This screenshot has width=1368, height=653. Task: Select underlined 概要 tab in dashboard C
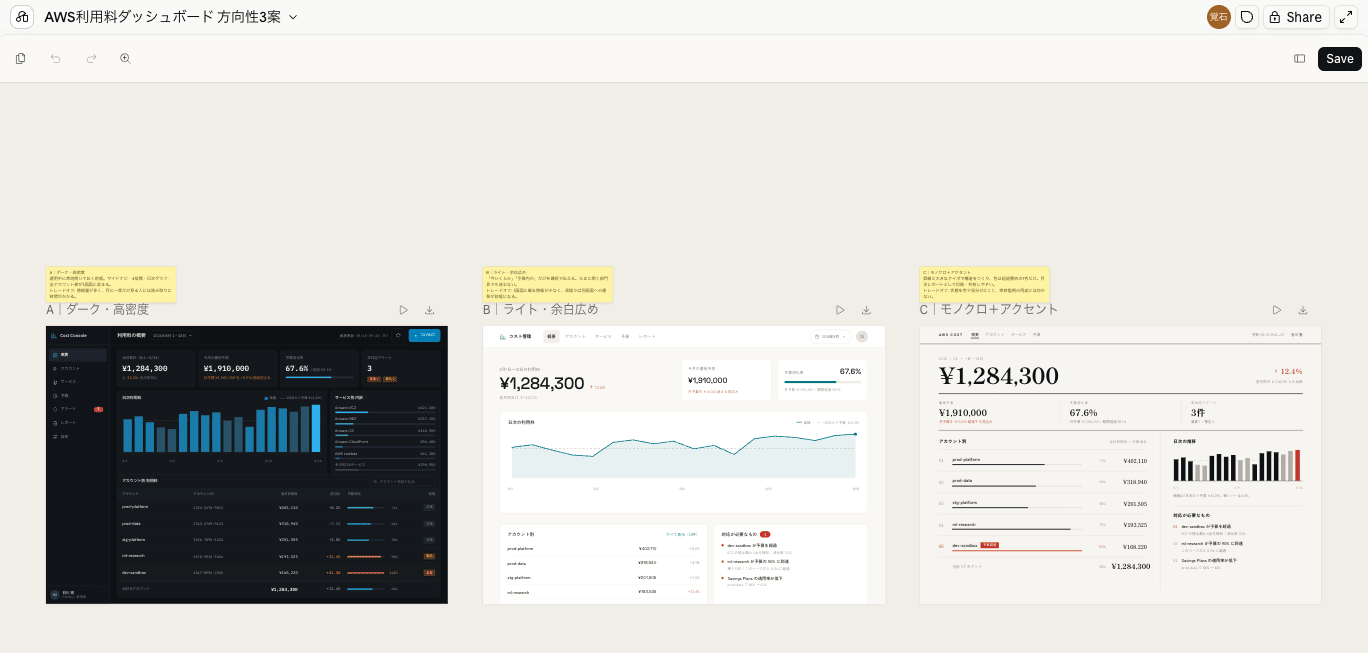pos(975,334)
